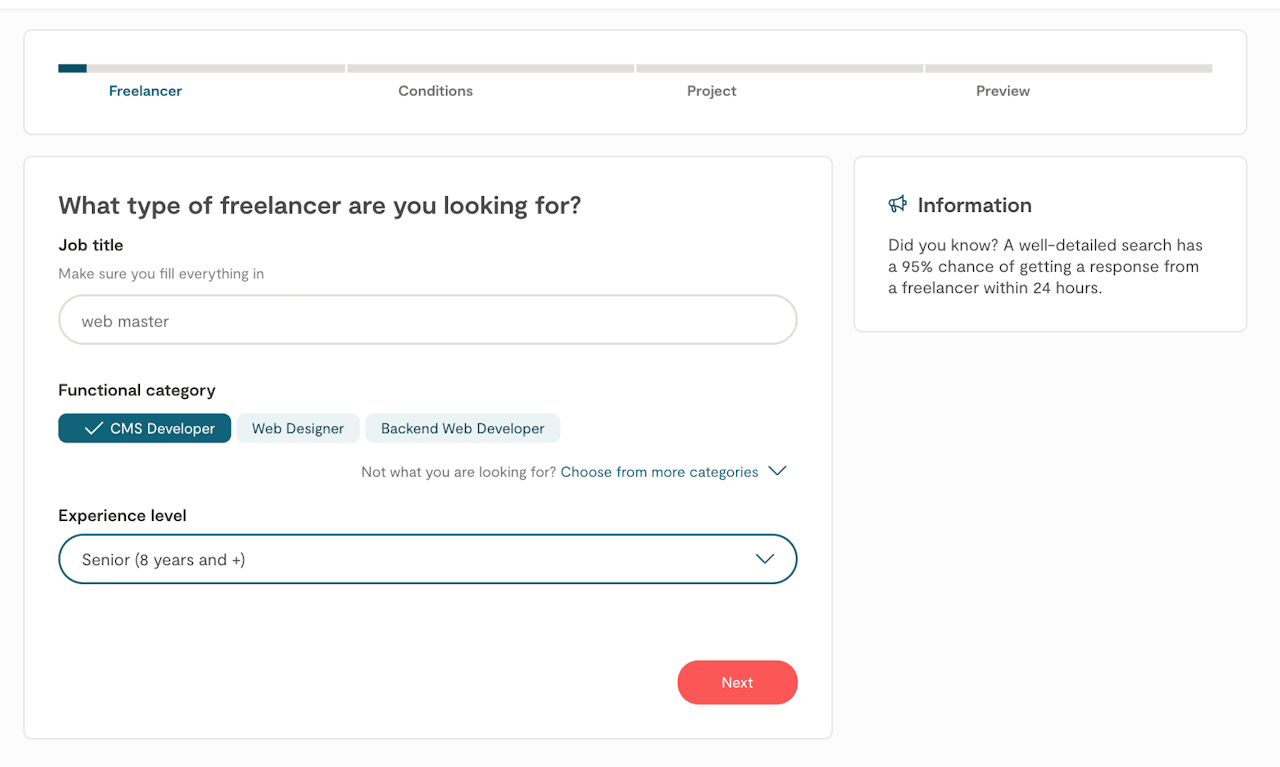This screenshot has width=1280, height=767.
Task: Go to the Freelancer step
Action: pos(145,91)
